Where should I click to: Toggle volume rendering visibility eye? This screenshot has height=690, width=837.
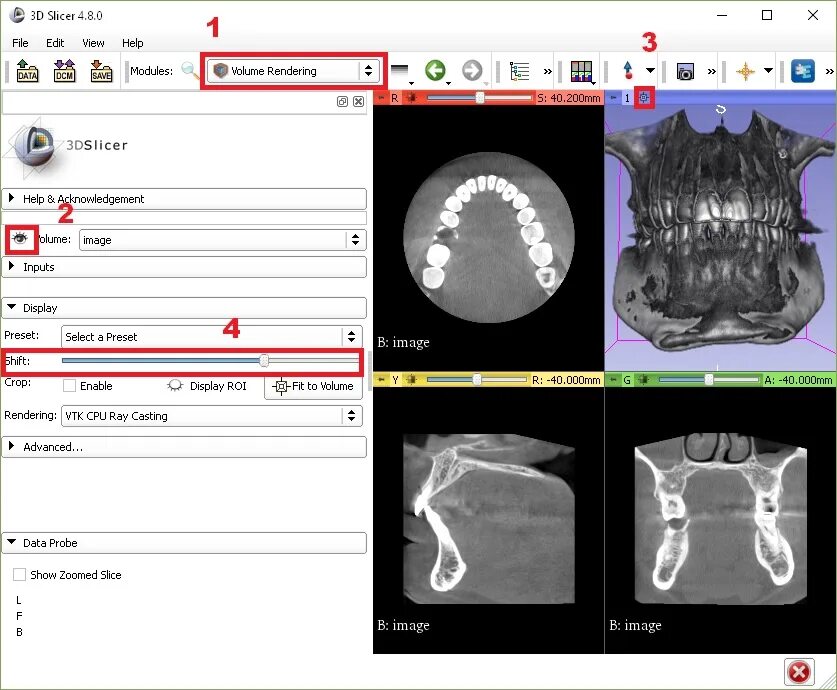[x=20, y=239]
